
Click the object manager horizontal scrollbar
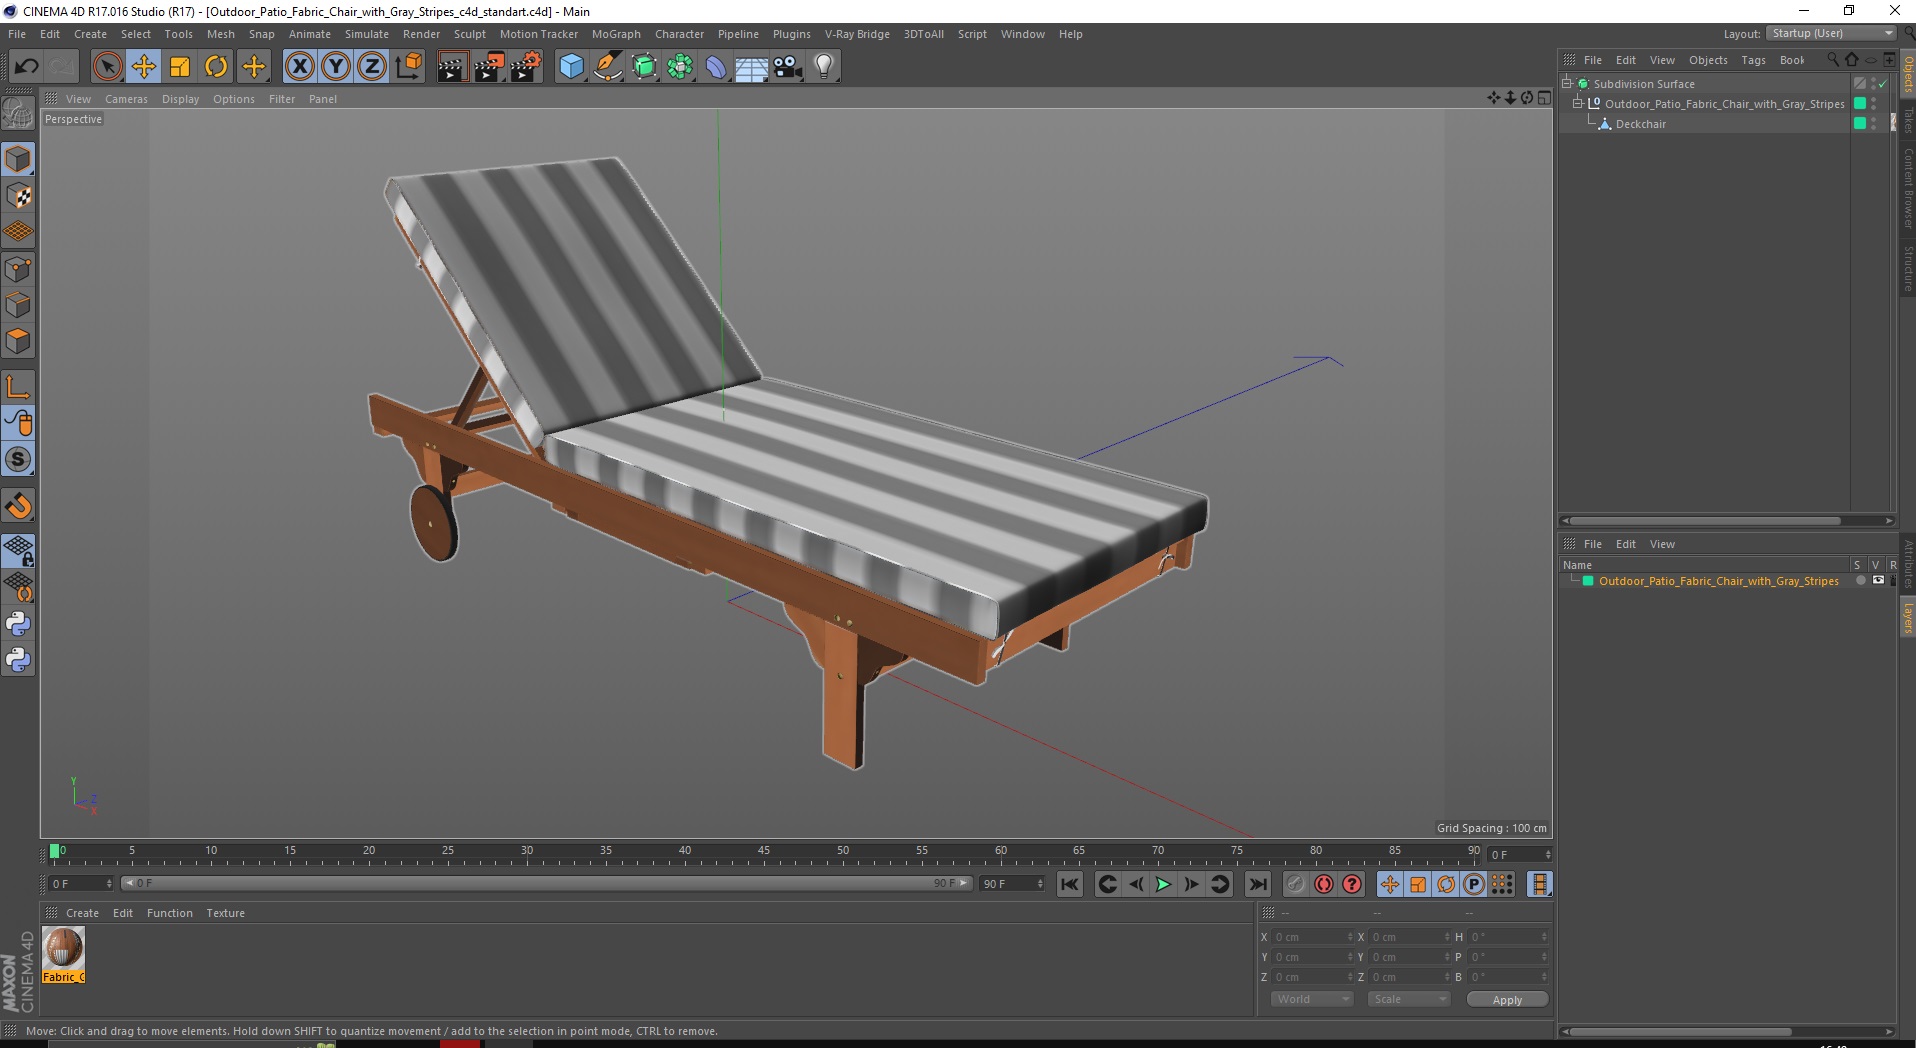pos(1705,520)
